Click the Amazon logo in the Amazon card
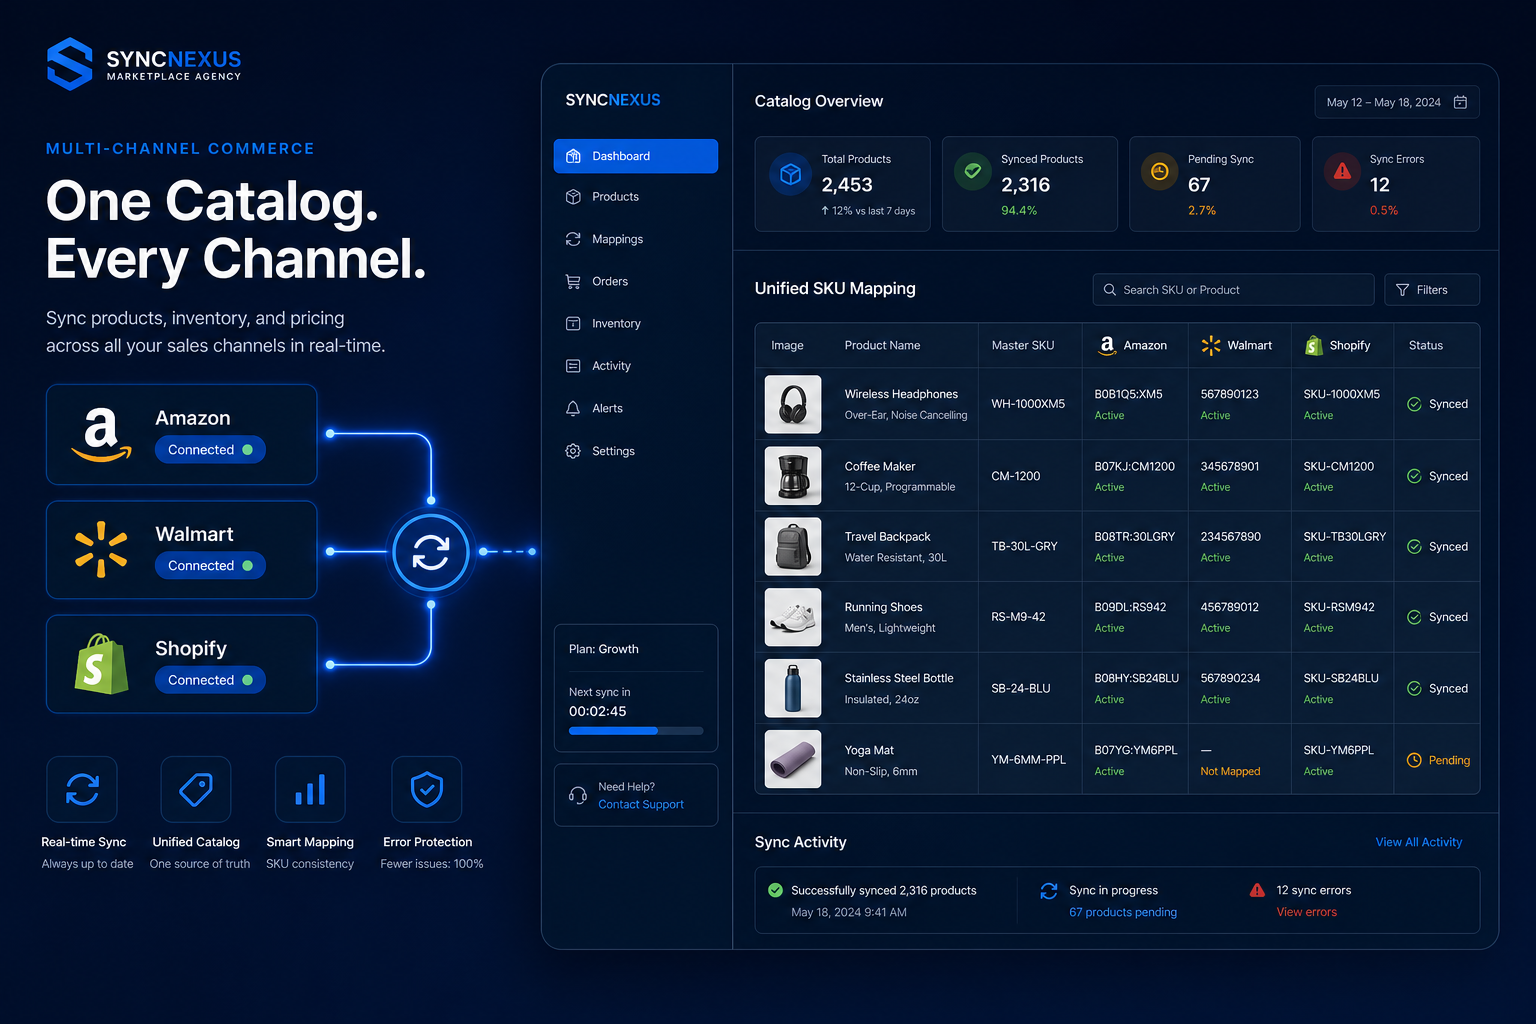The height and width of the screenshot is (1024, 1536). click(x=101, y=435)
